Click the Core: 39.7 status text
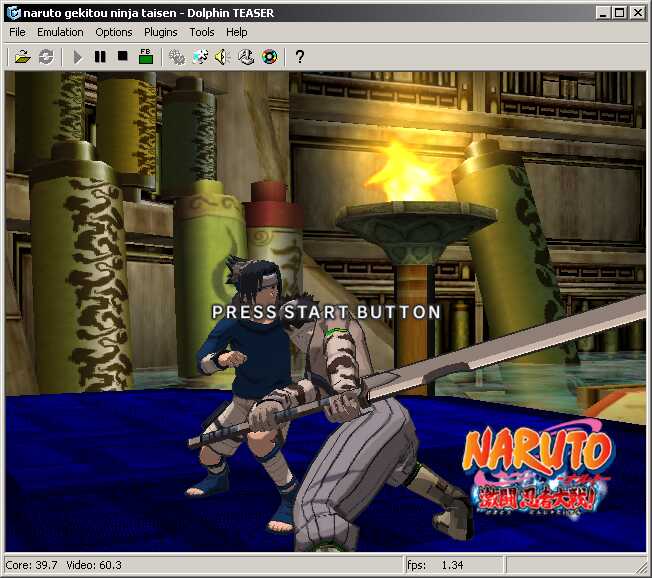This screenshot has height=578, width=652. pos(31,565)
